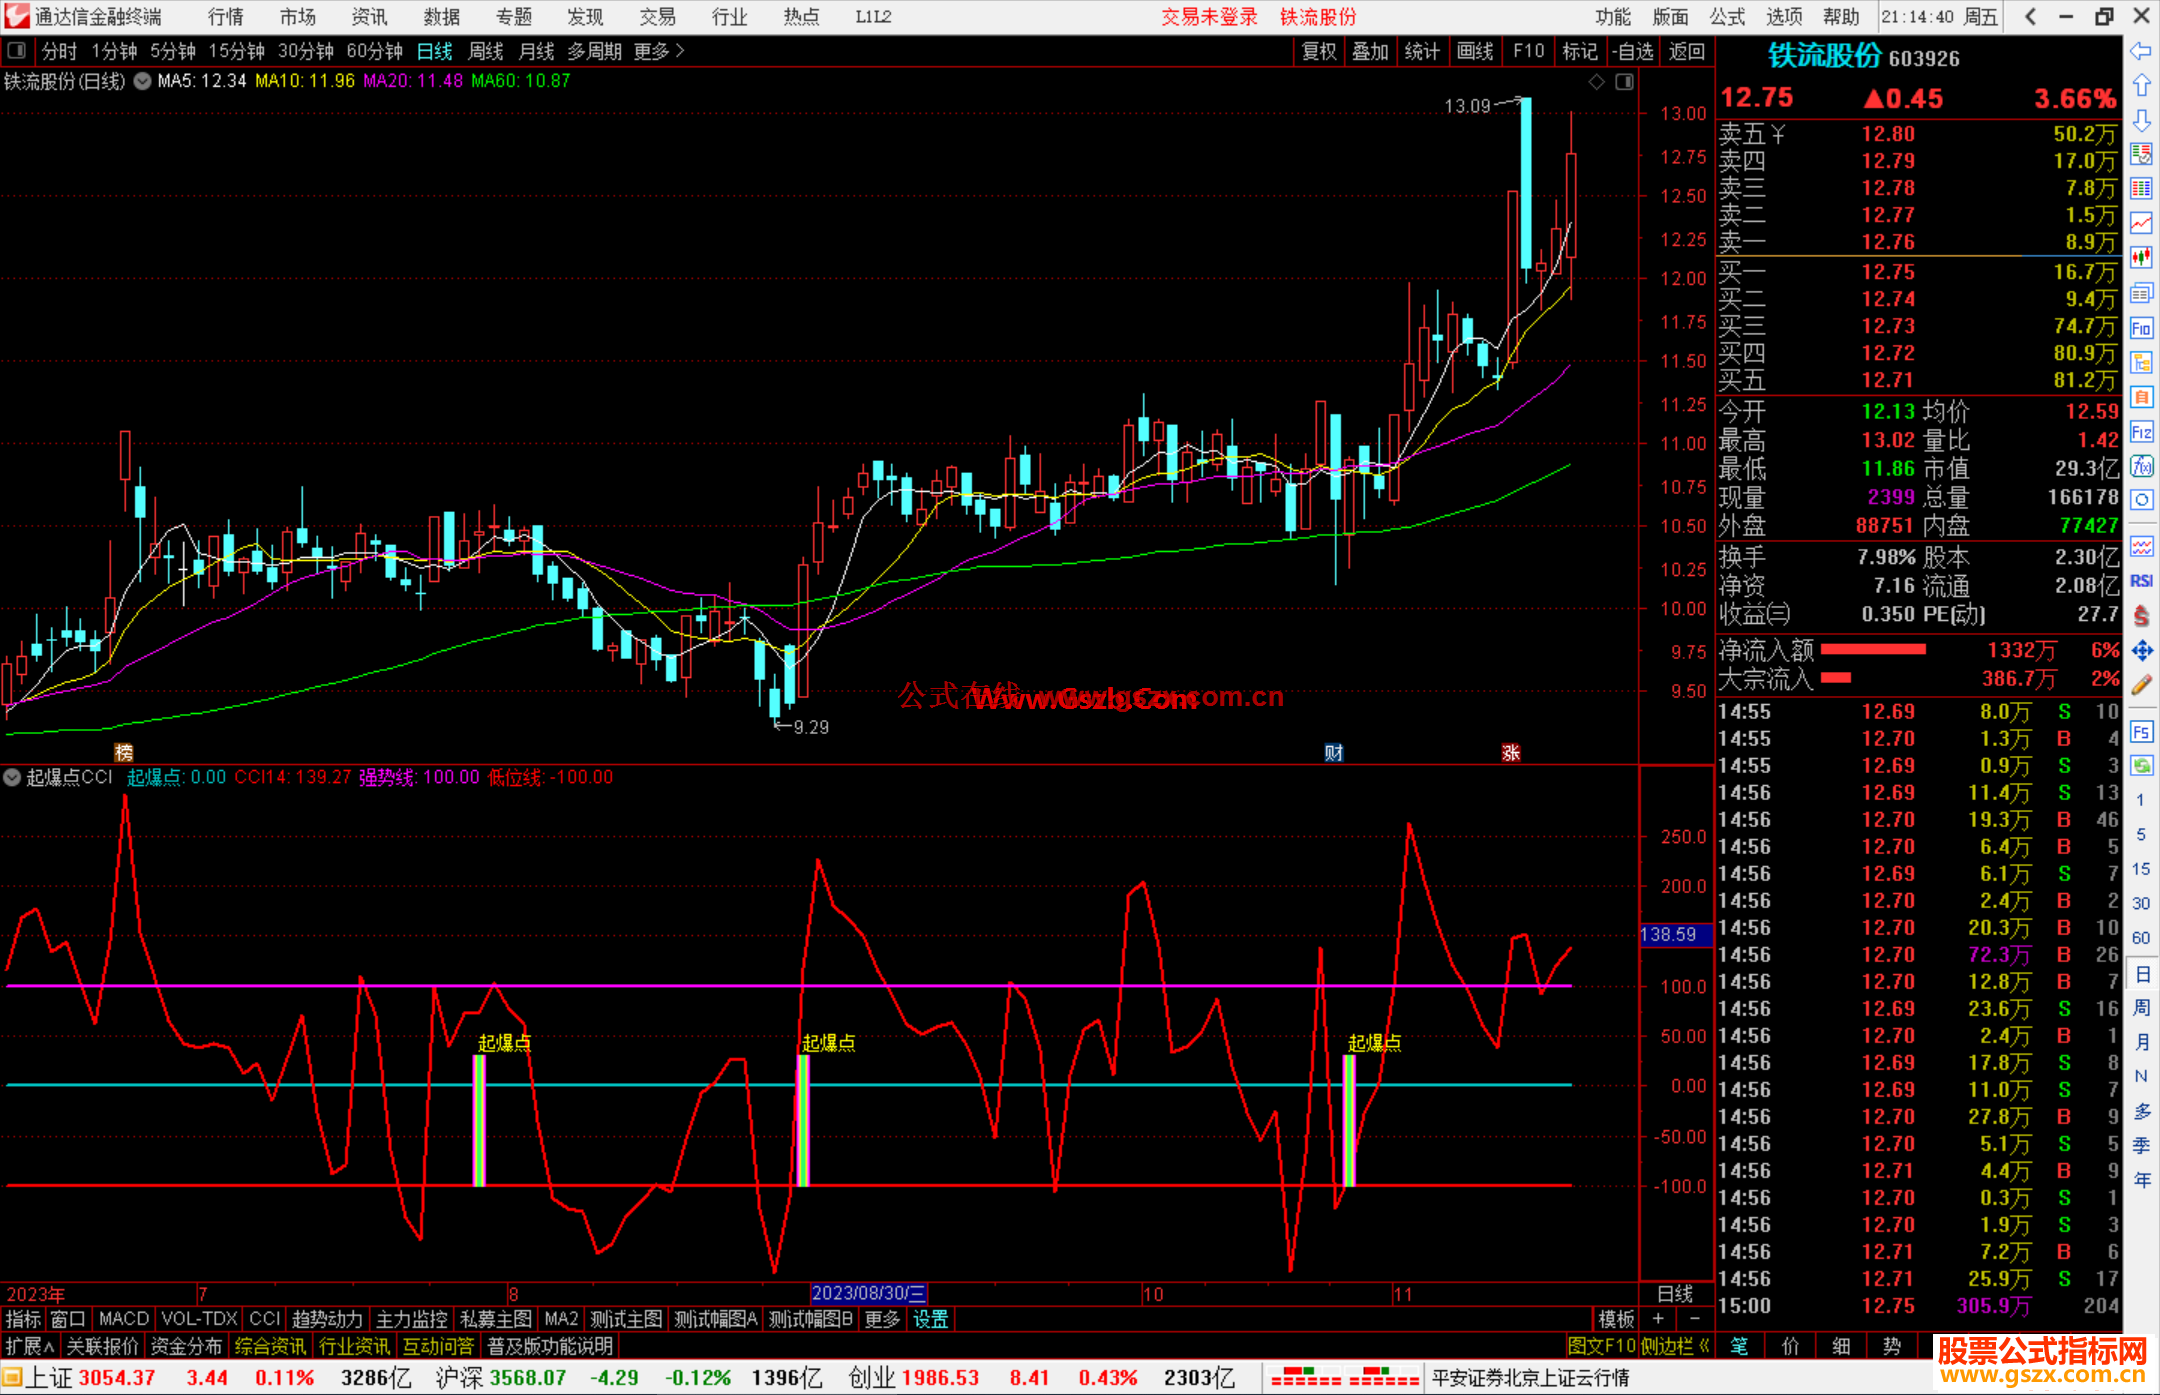2160x1395 pixels.
Task: Click the plus zoom button near 模板
Action: click(x=1658, y=1319)
